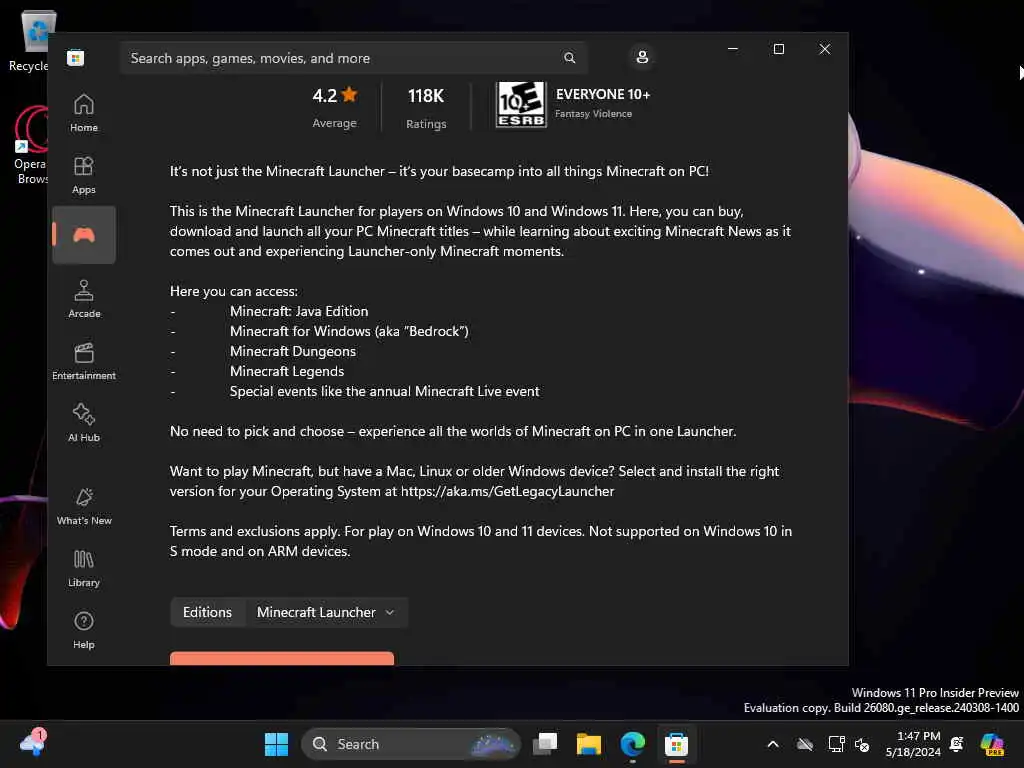
Task: Select the Opera Browser desktop shortcut
Action: 31,146
